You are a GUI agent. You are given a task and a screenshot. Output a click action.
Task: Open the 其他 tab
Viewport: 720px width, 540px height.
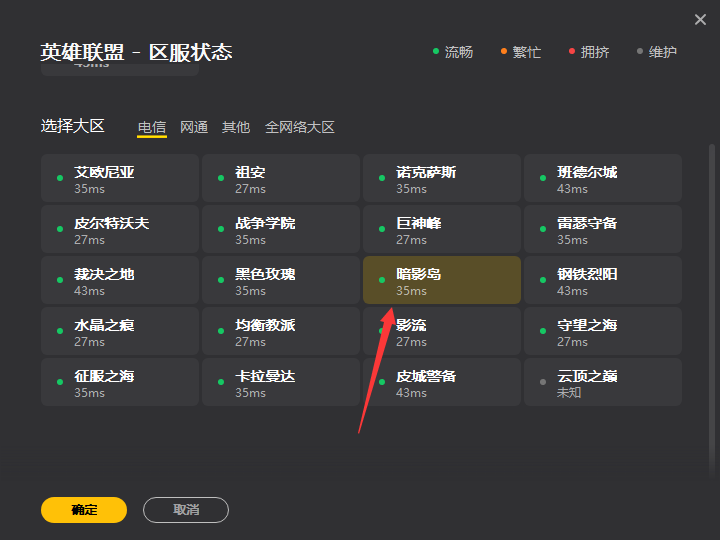point(236,127)
